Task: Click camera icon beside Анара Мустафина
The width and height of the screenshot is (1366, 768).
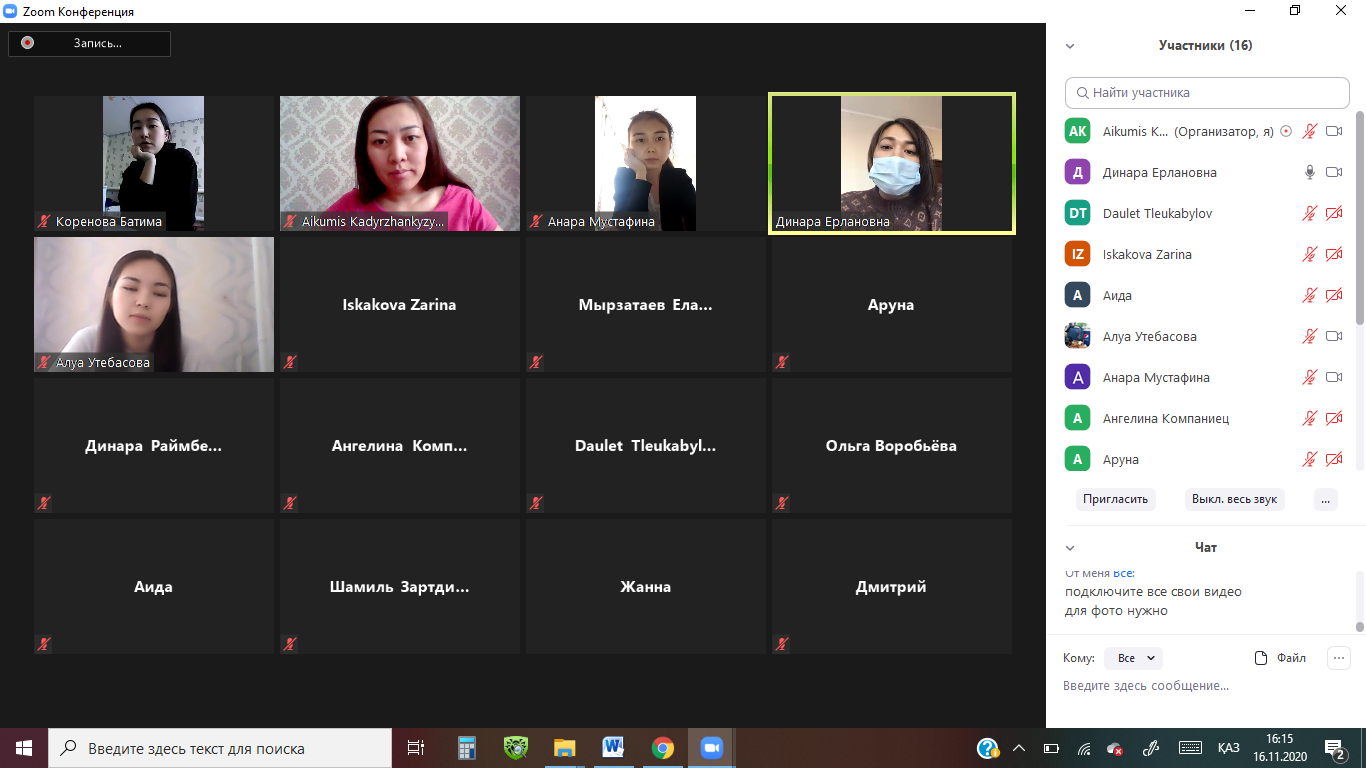Action: pos(1333,377)
